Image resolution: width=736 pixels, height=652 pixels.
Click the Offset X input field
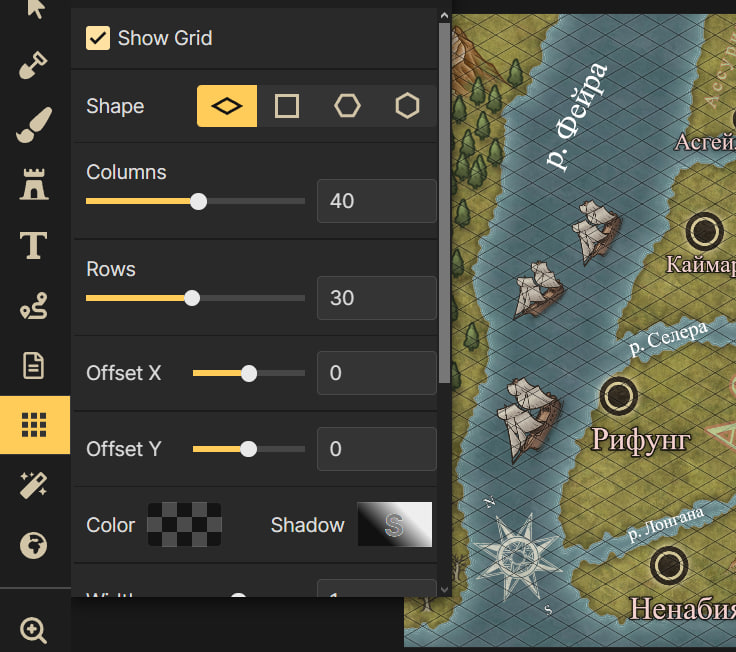click(x=376, y=373)
